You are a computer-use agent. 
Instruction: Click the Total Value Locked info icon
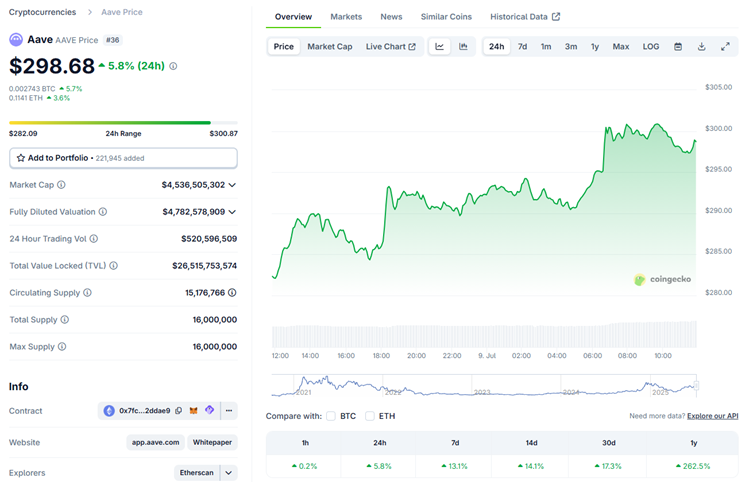113,265
